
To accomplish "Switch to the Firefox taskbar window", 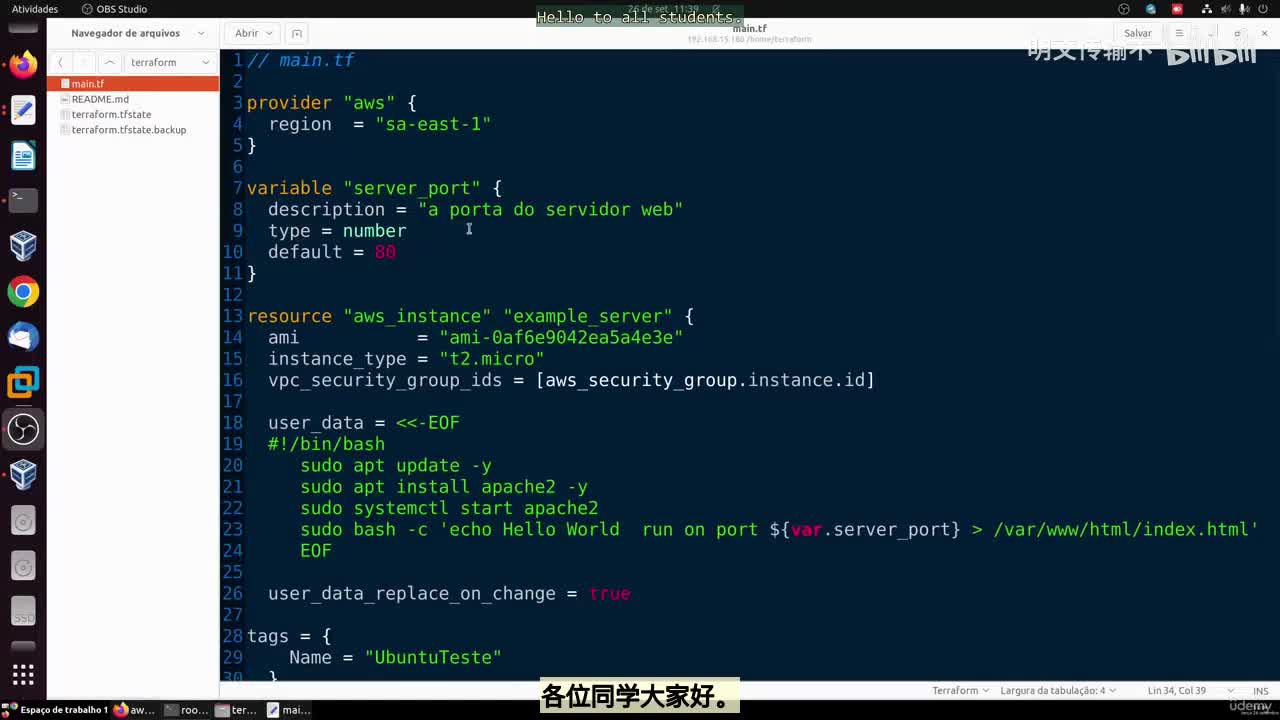I will point(134,710).
